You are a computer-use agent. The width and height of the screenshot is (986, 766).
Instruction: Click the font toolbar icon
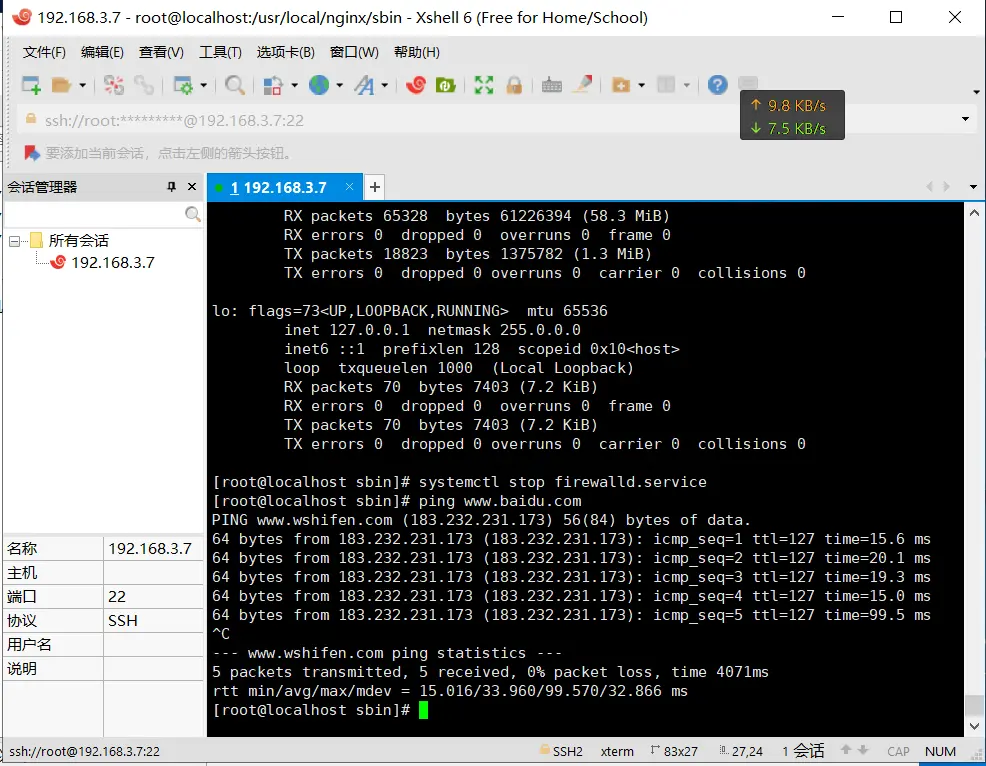pyautogui.click(x=364, y=85)
